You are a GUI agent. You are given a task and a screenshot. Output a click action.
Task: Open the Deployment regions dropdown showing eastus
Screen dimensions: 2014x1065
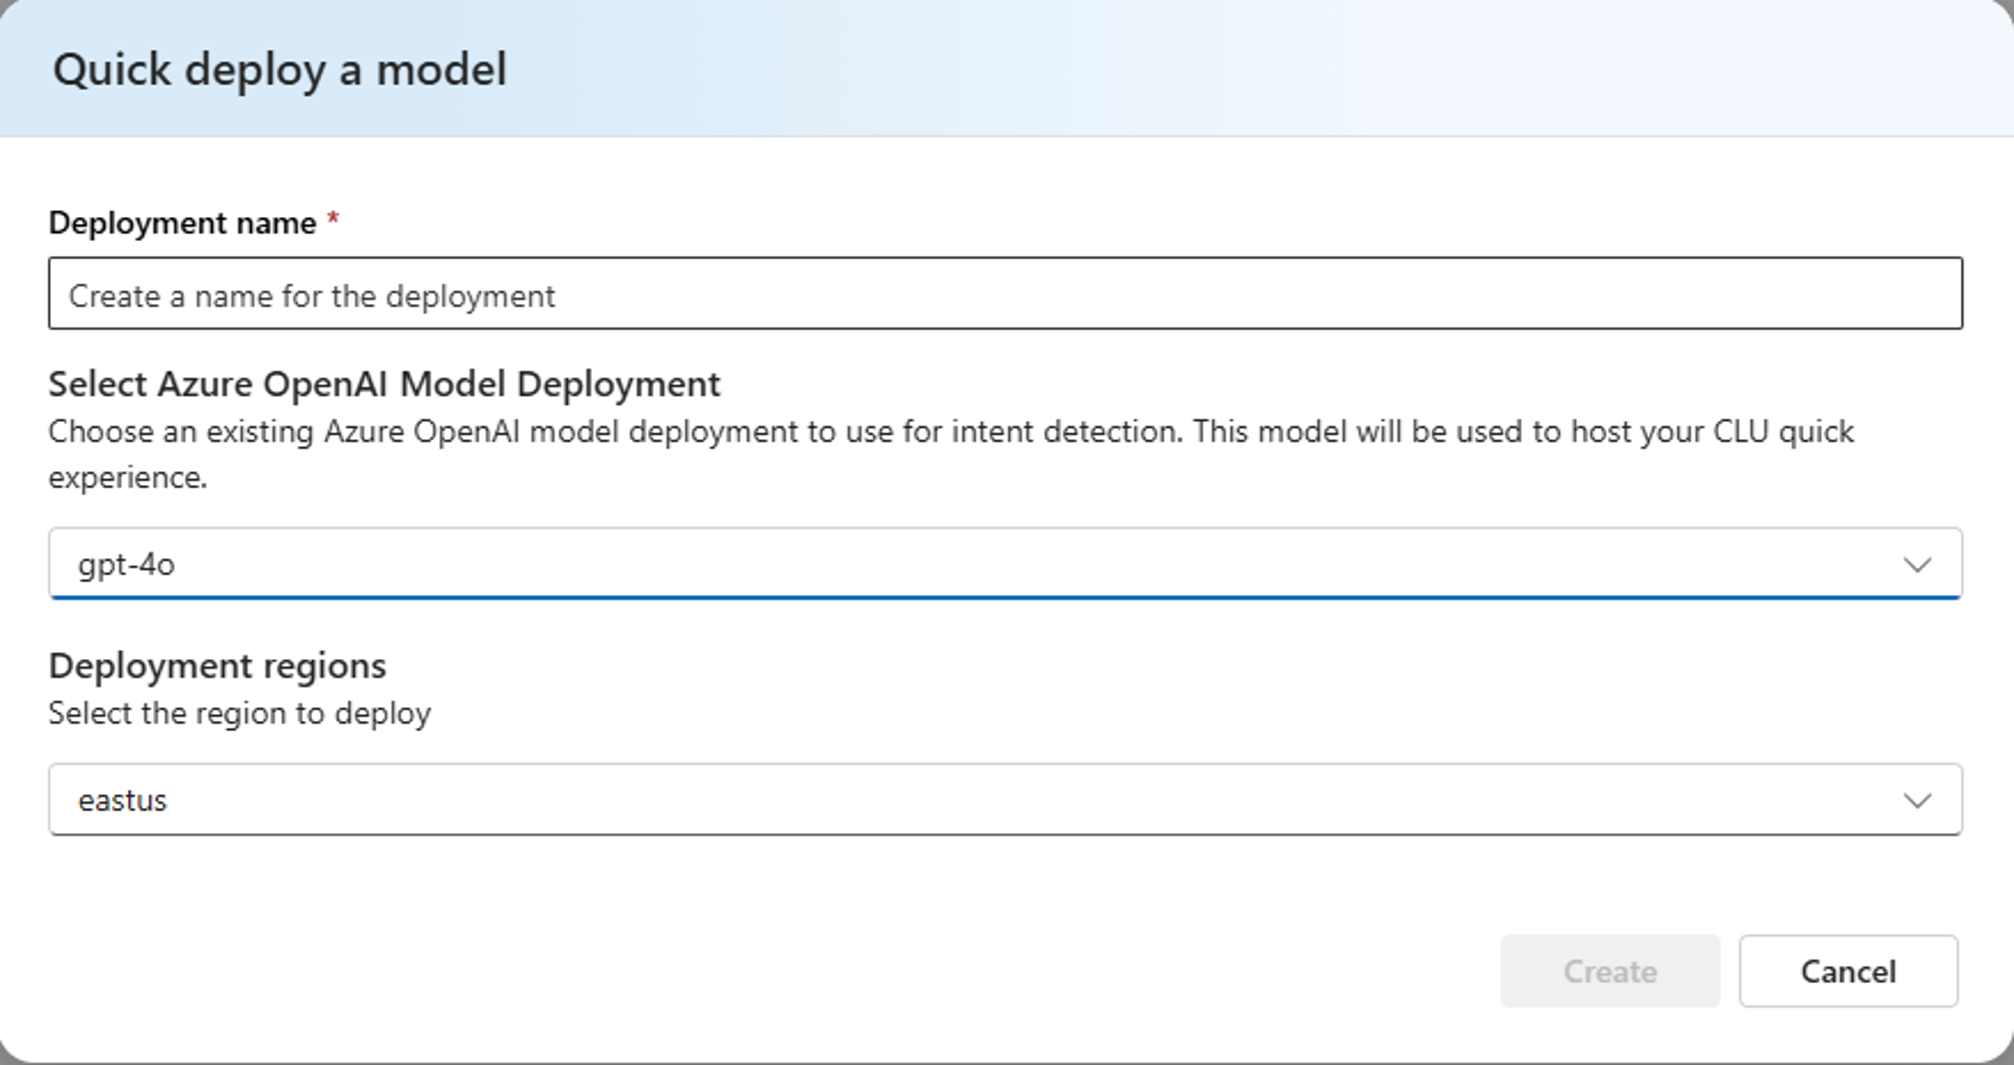point(1005,799)
